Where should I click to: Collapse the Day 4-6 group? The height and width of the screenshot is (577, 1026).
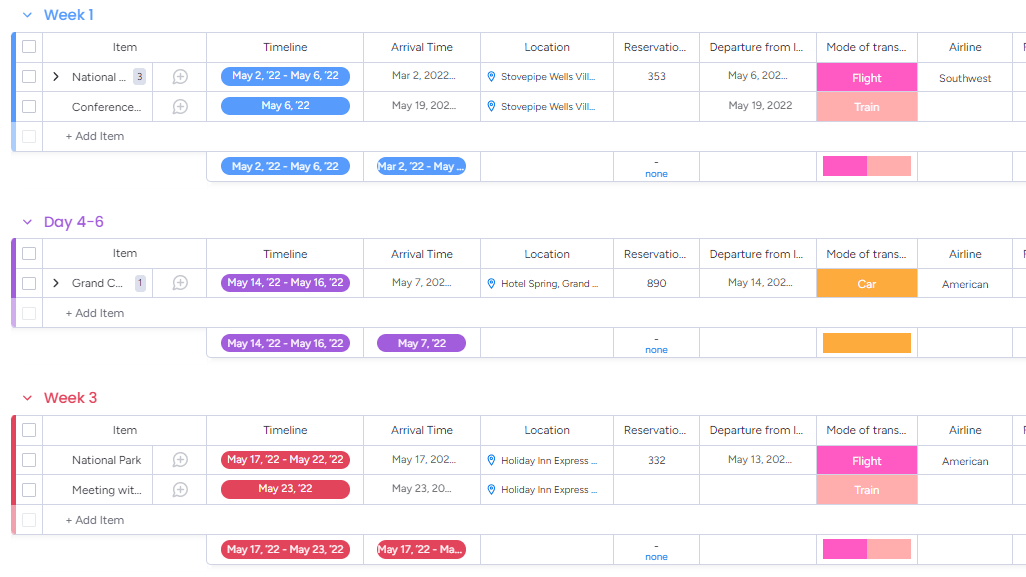coord(25,221)
